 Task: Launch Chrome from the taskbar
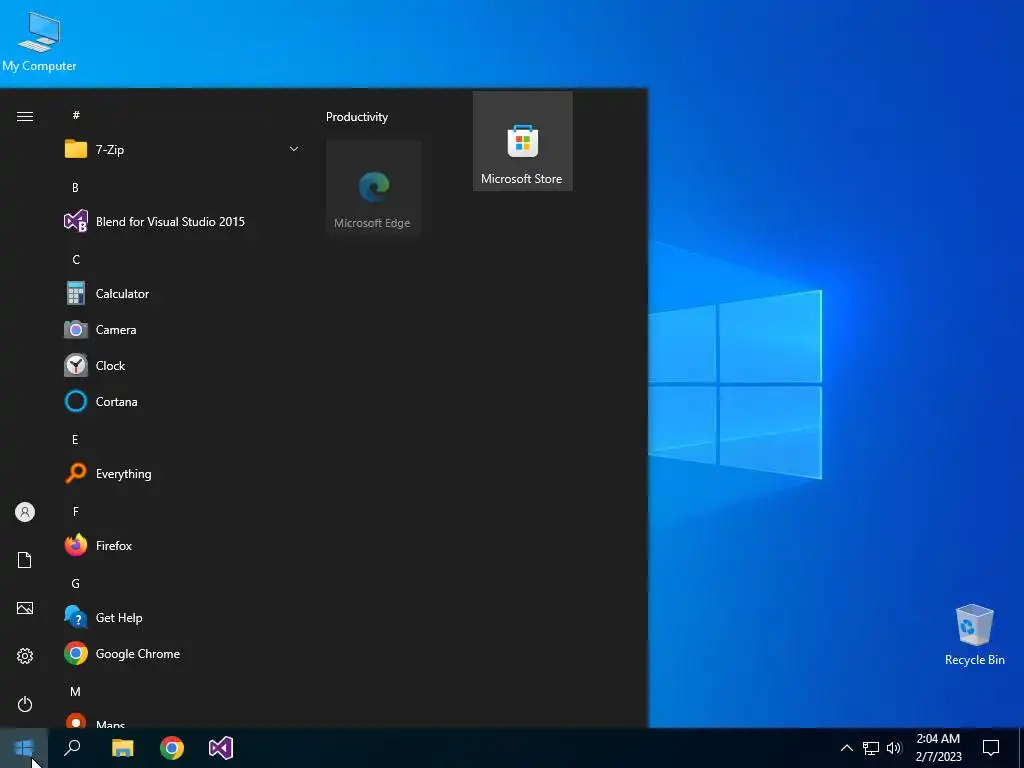coord(172,748)
